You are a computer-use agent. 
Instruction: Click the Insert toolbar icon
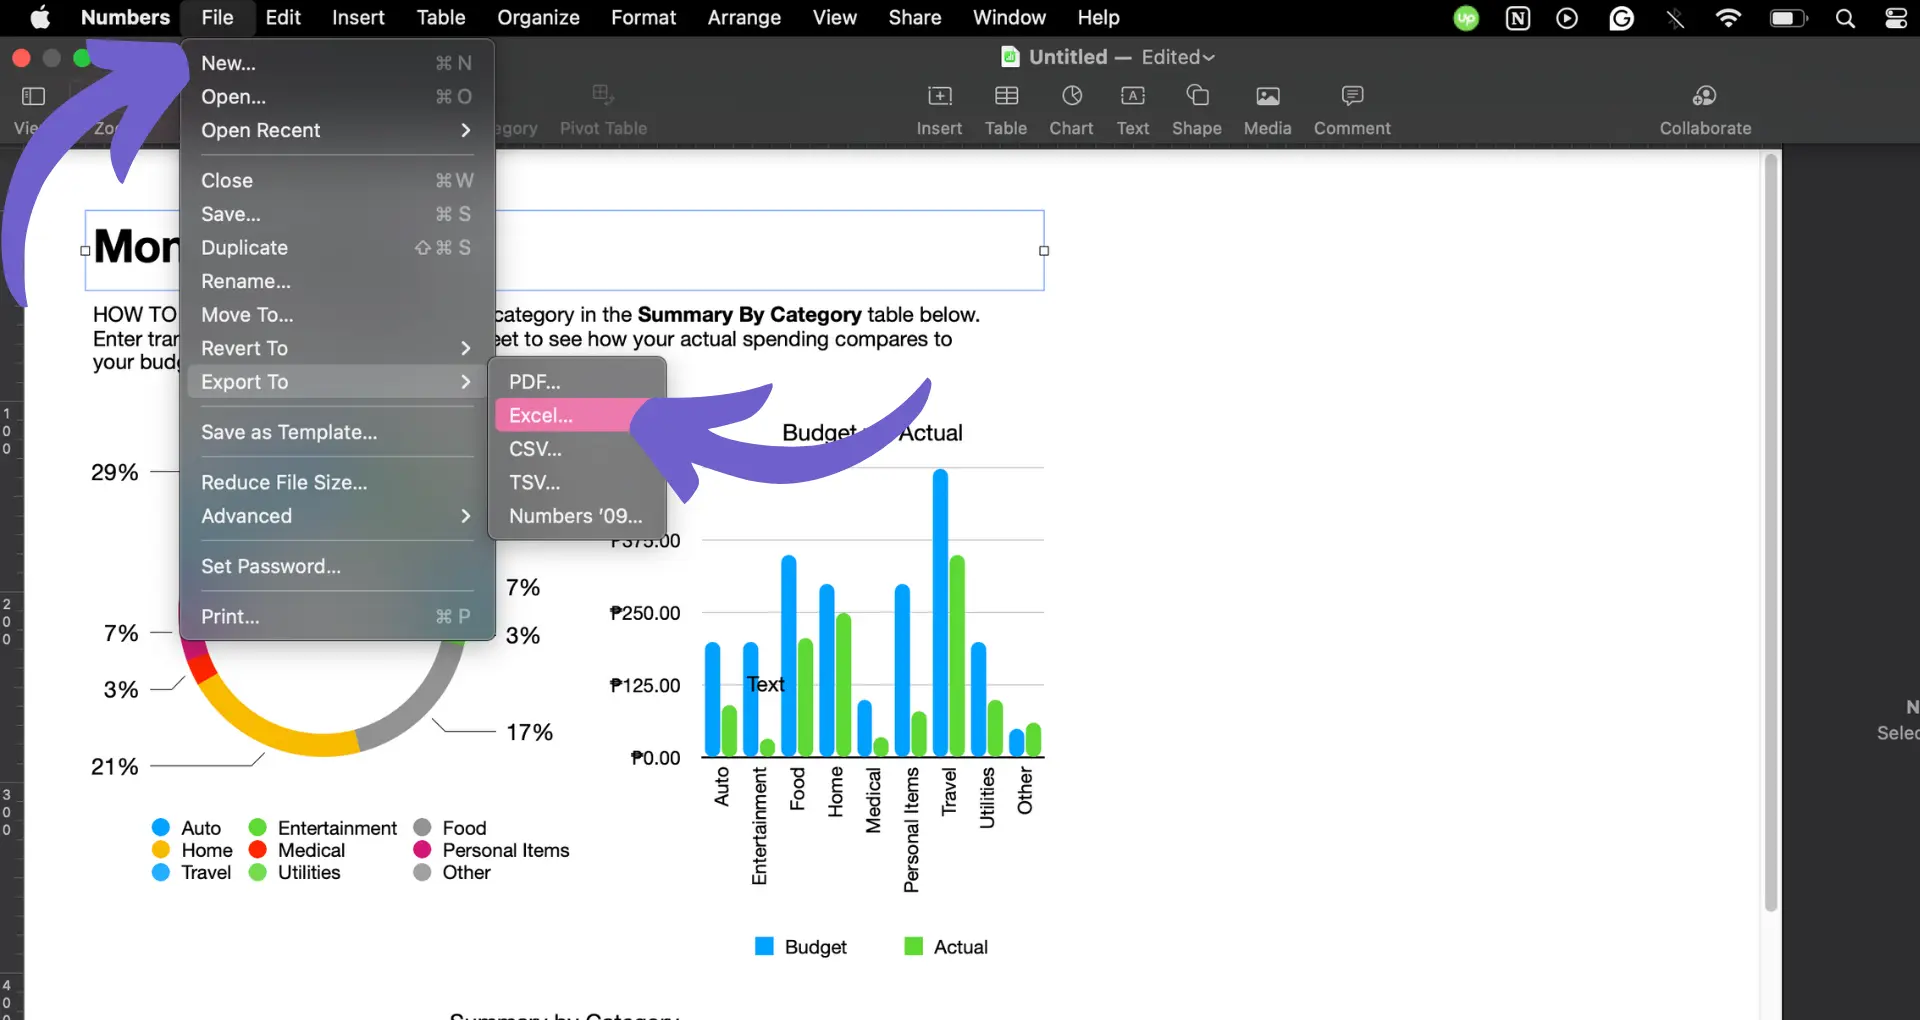[x=939, y=96]
